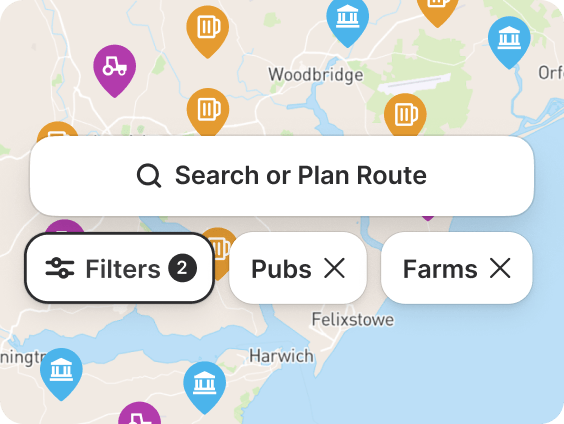Click the Pubs filter chip label
The image size is (564, 424).
point(281,269)
